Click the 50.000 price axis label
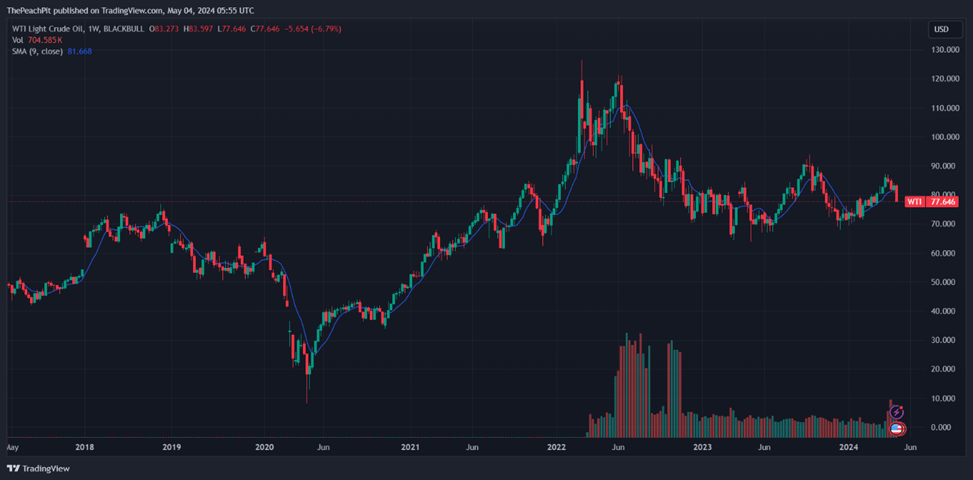Screen dimensions: 973x480 (943, 282)
